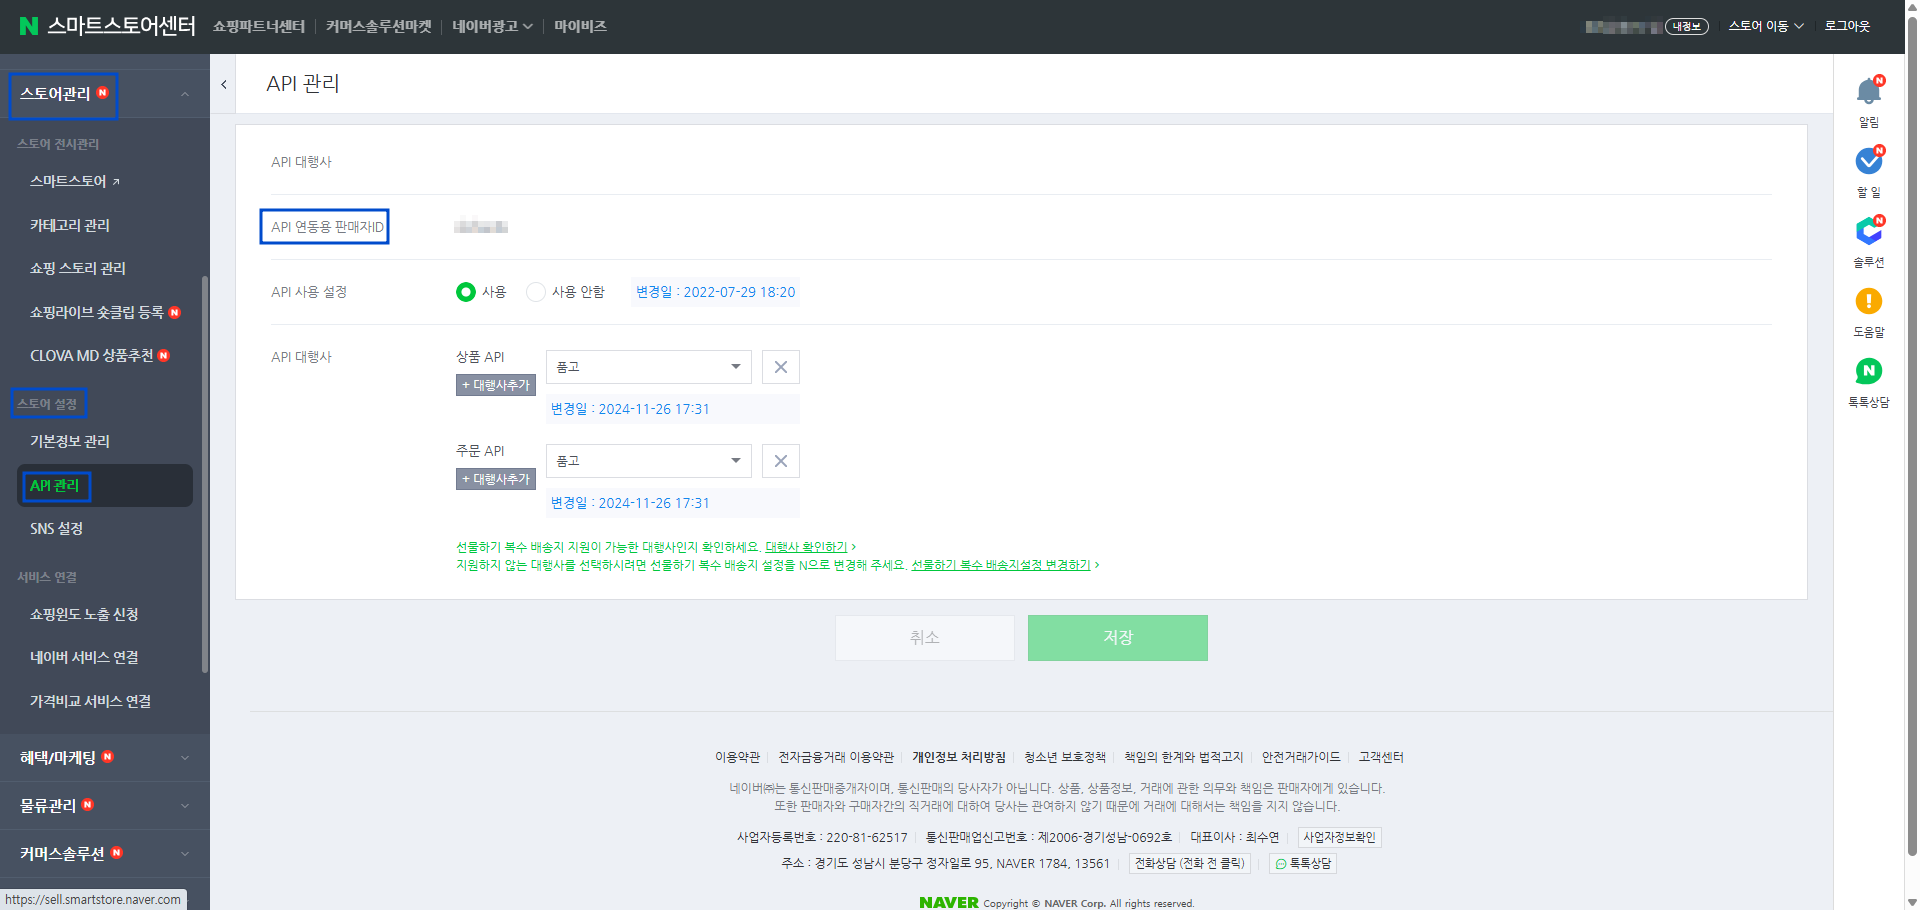Click the 저장 button
This screenshot has height=910, width=1920.
point(1118,638)
